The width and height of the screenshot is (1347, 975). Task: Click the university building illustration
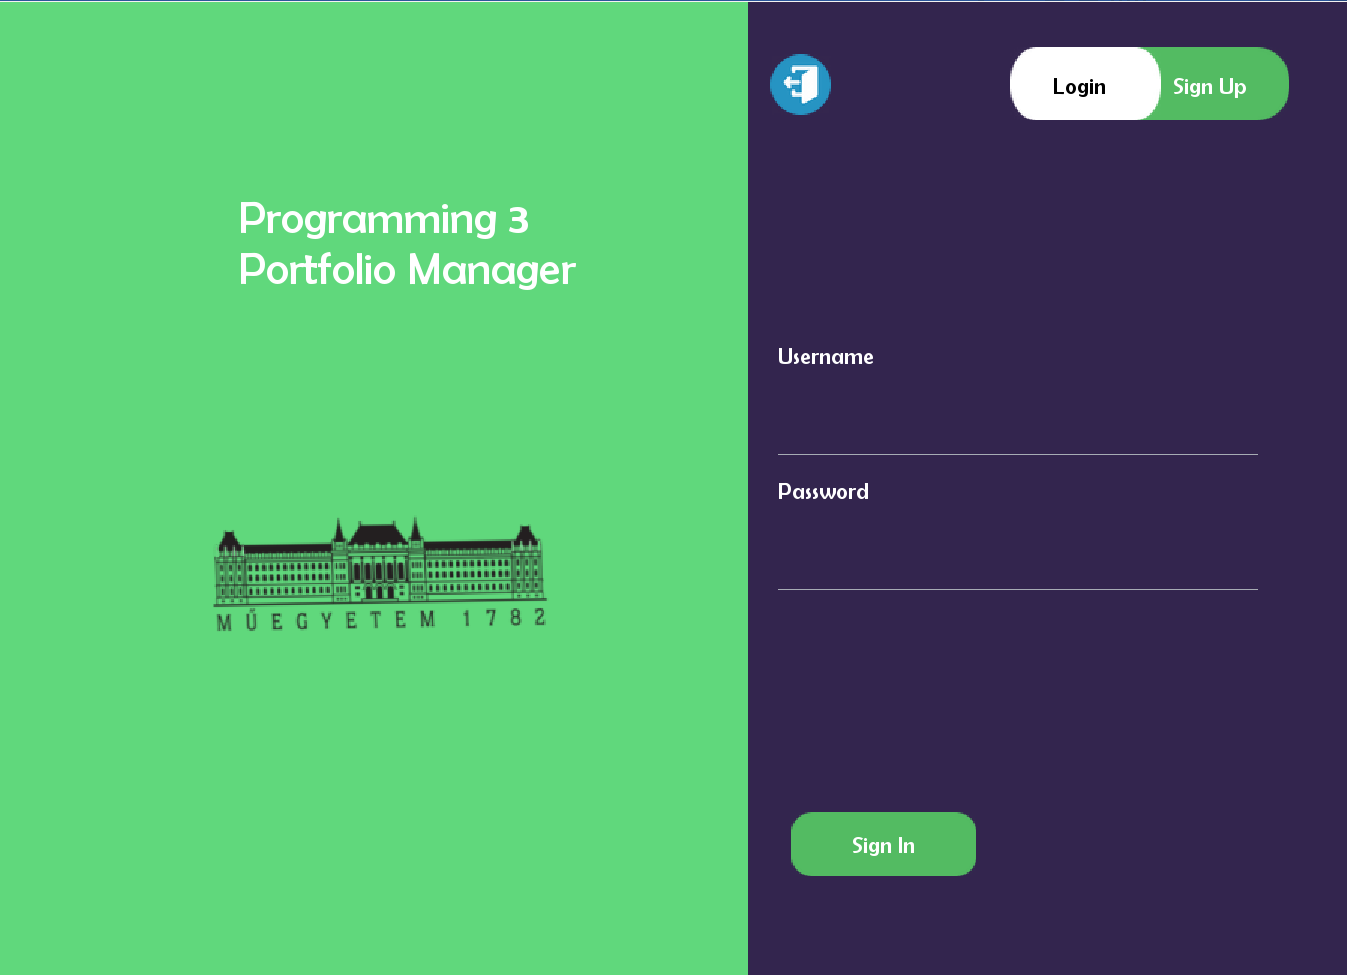(380, 565)
